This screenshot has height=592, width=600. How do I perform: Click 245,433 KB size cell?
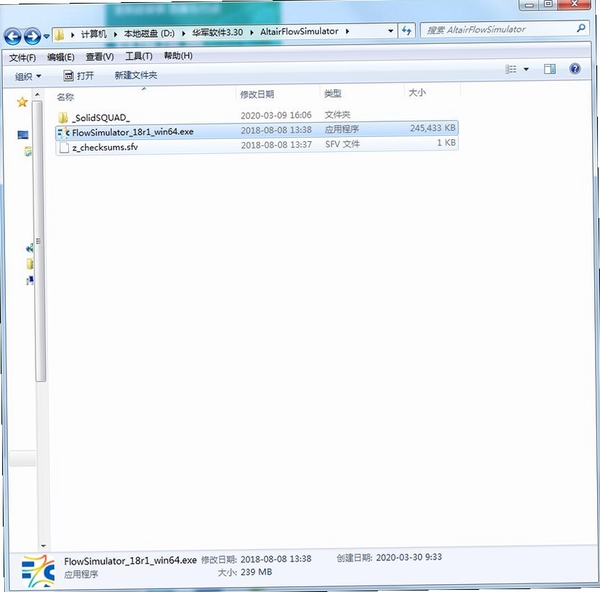point(432,128)
